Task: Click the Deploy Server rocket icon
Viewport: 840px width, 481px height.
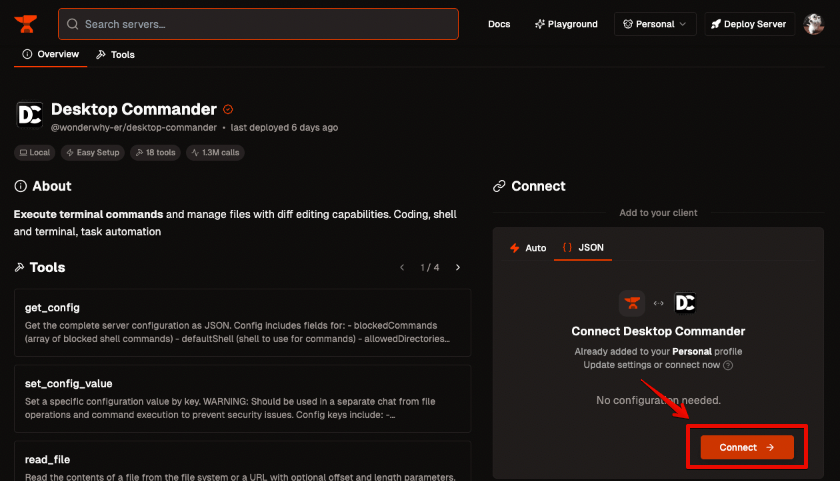Action: (716, 24)
